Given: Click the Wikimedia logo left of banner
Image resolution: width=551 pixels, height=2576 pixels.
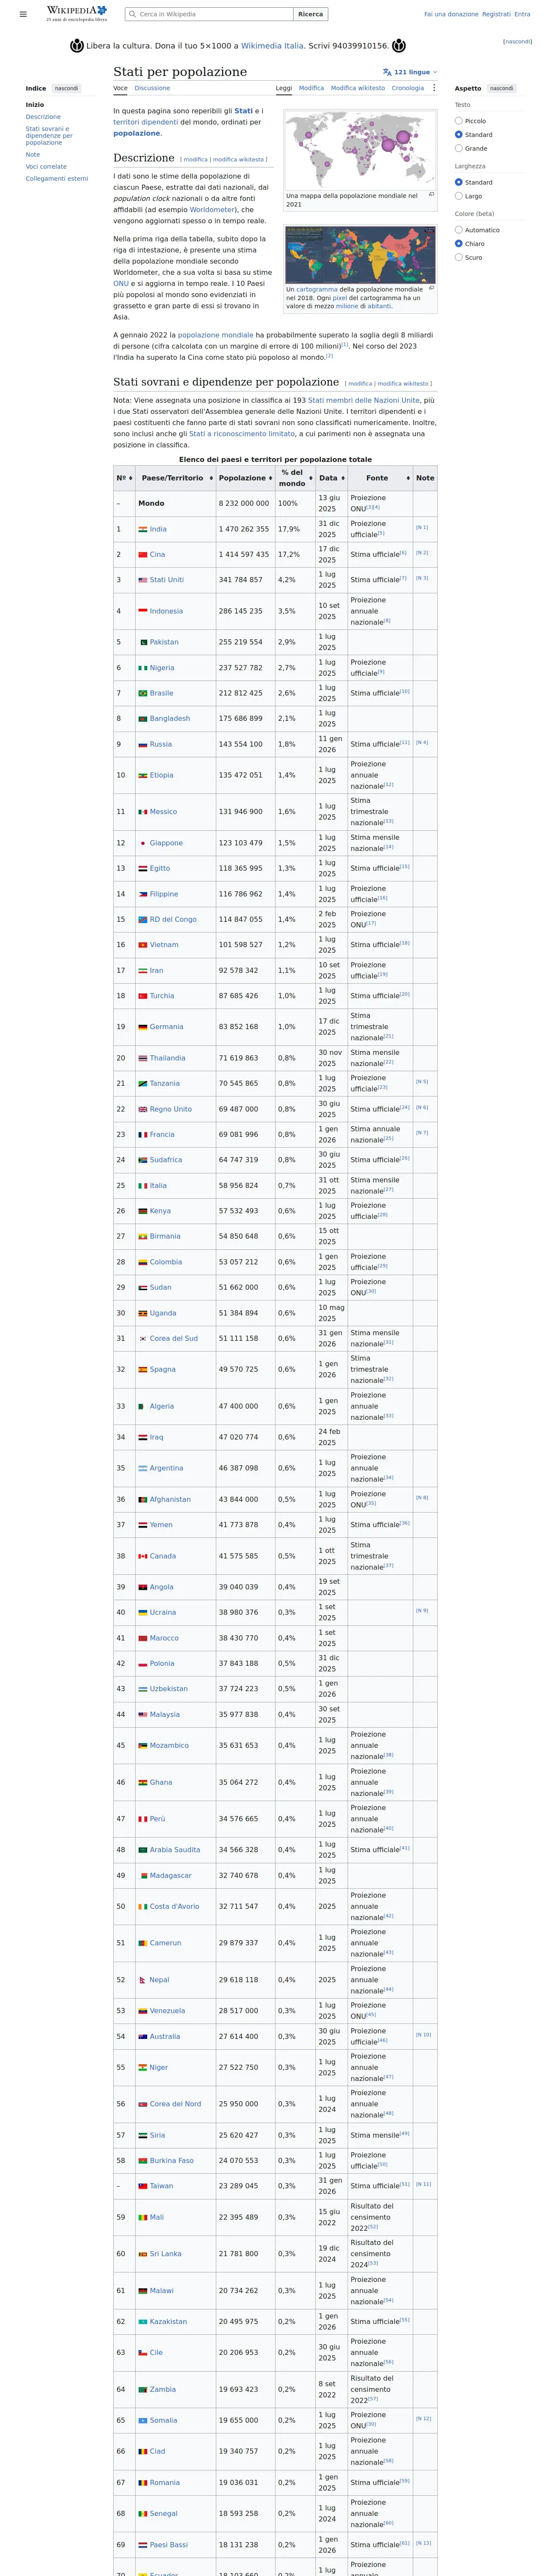Looking at the screenshot, I should (x=77, y=46).
